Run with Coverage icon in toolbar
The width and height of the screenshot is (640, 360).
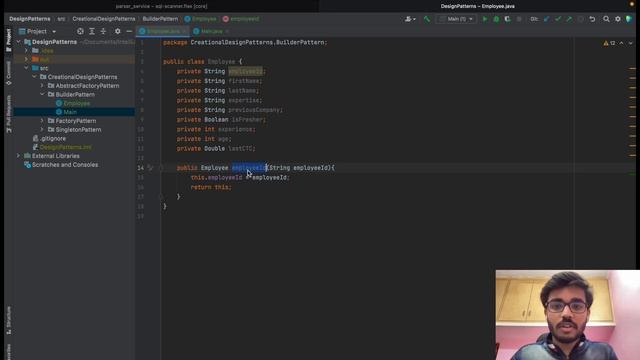(507, 19)
